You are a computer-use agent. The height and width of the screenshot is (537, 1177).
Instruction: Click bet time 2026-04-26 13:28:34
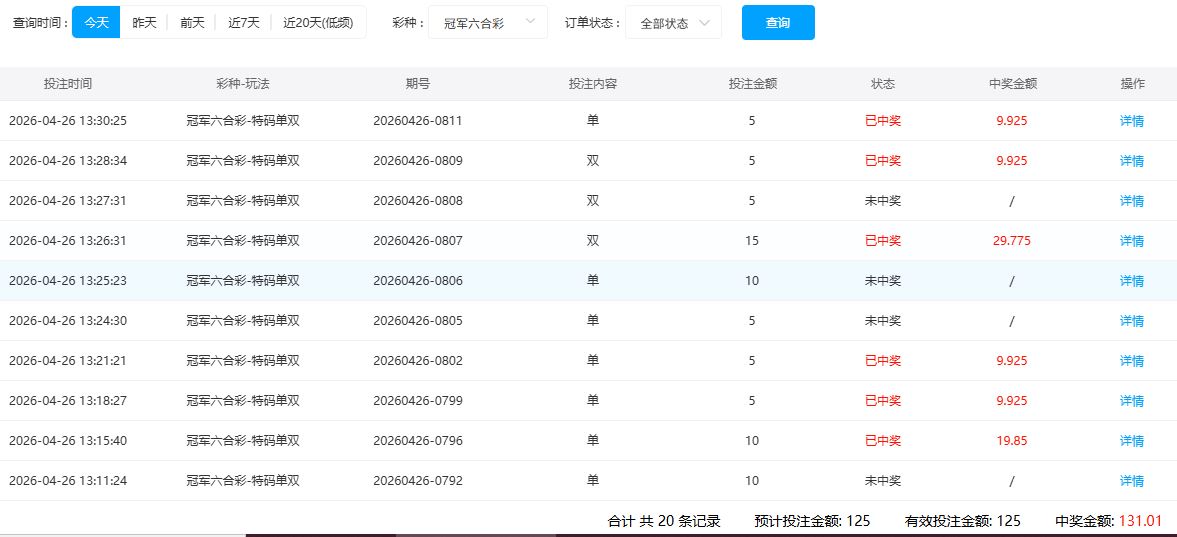coord(68,161)
